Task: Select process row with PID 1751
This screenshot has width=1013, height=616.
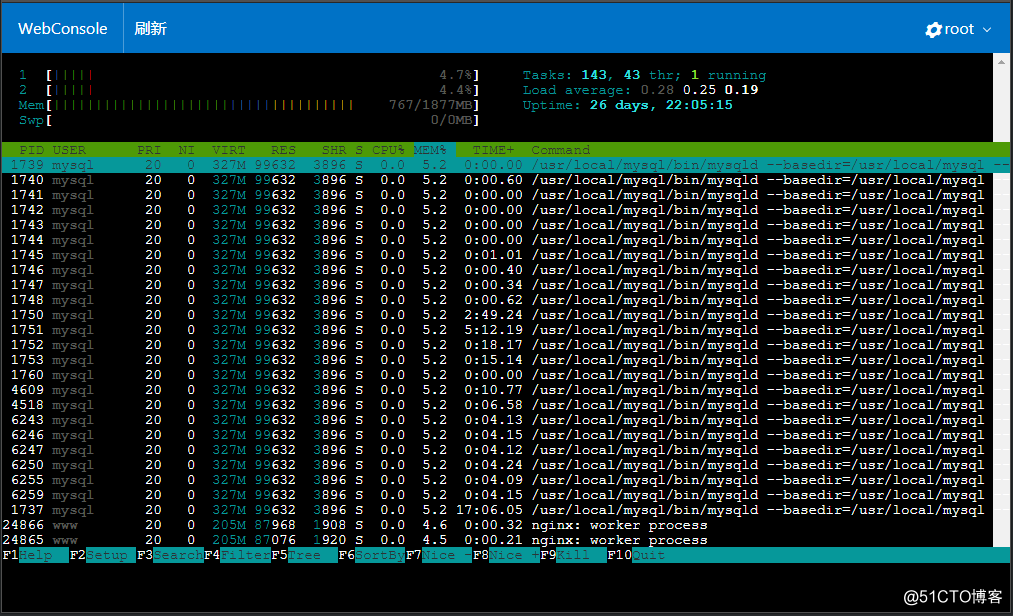Action: (497, 330)
